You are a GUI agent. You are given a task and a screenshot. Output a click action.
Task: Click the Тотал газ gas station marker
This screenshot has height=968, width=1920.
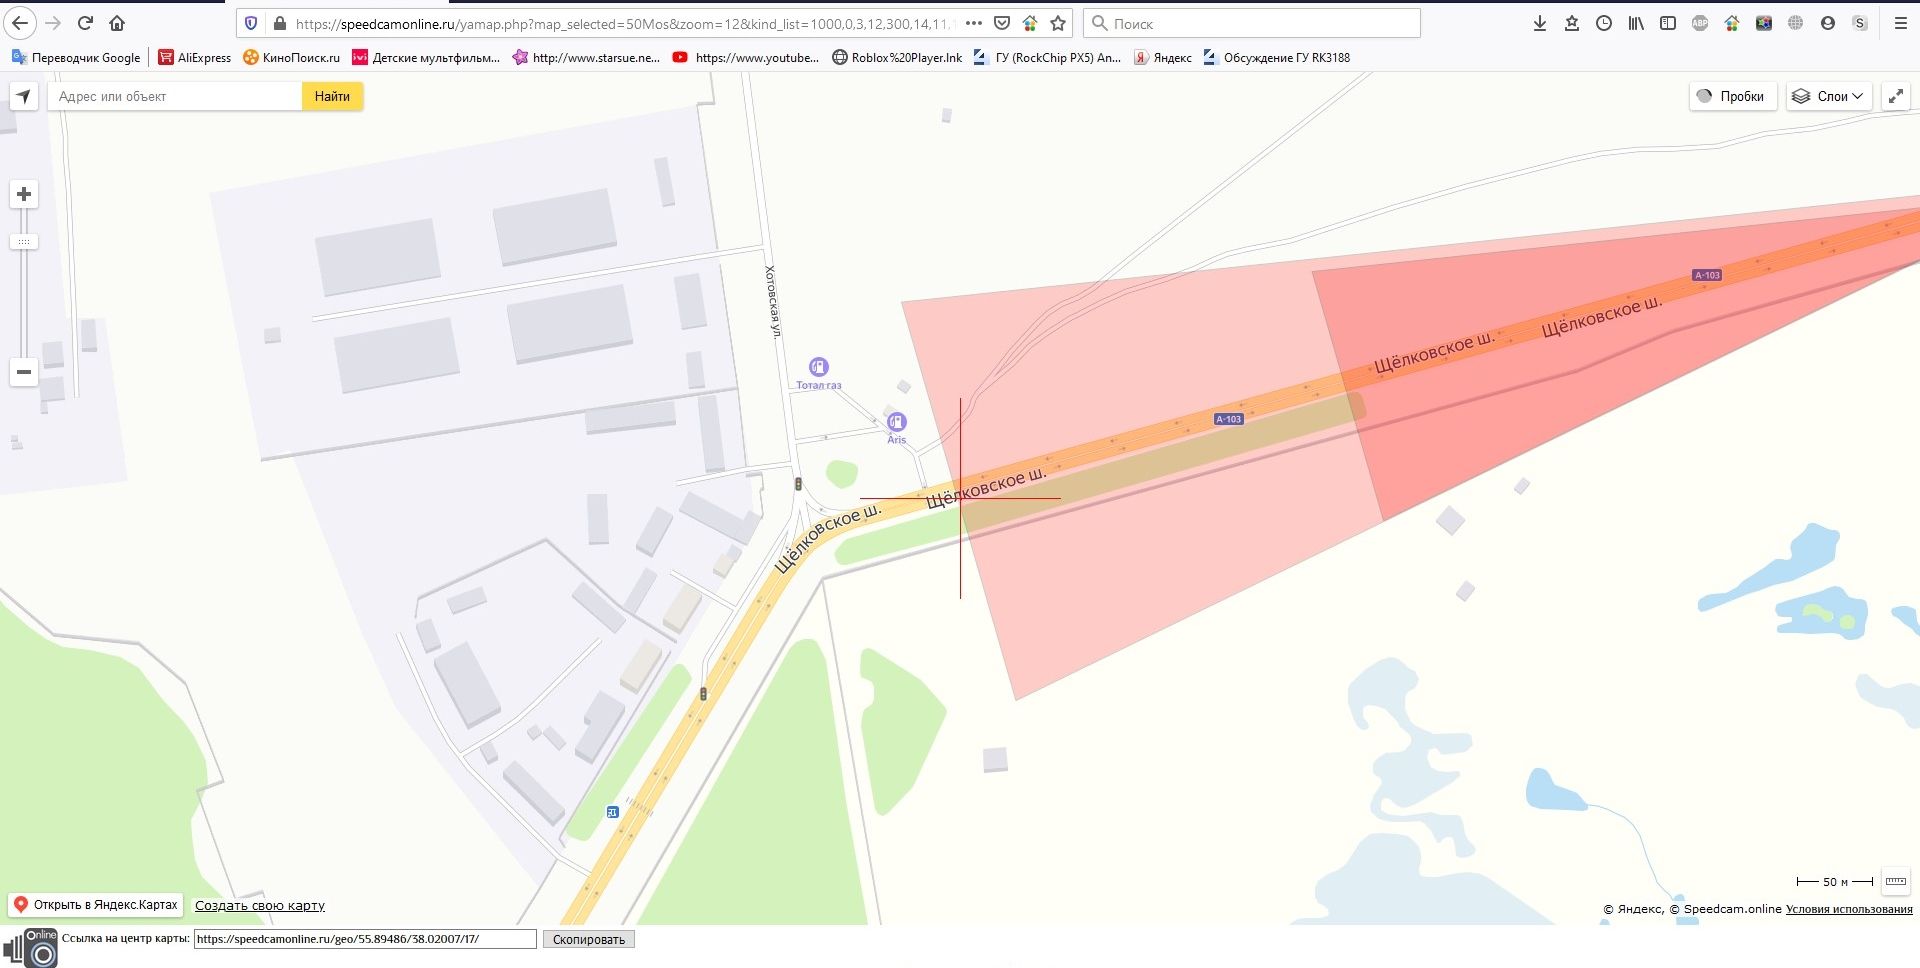point(819,367)
